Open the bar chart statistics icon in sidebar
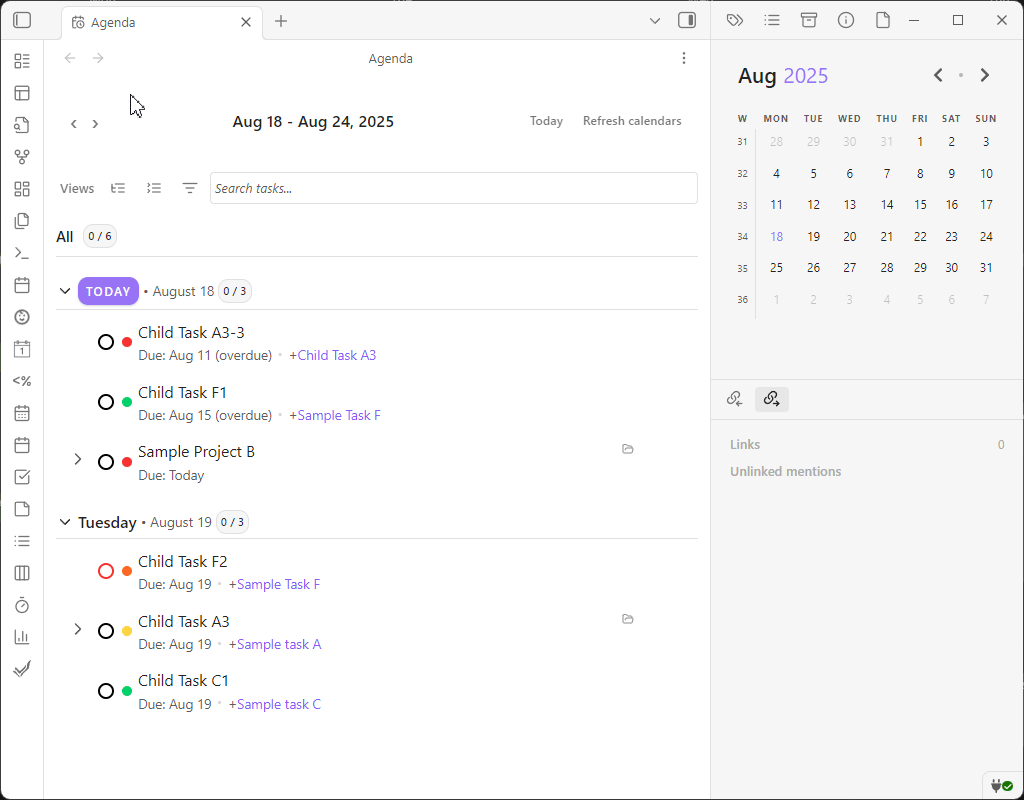 click(22, 637)
